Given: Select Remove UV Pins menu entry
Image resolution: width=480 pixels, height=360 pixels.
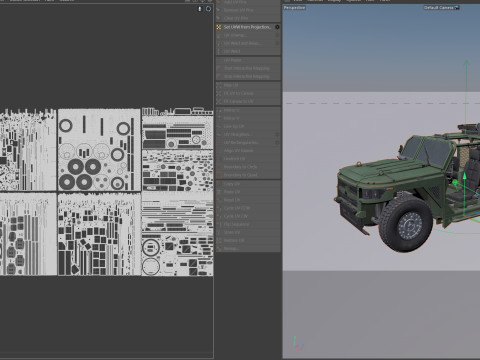Looking at the screenshot, I should (248, 10).
